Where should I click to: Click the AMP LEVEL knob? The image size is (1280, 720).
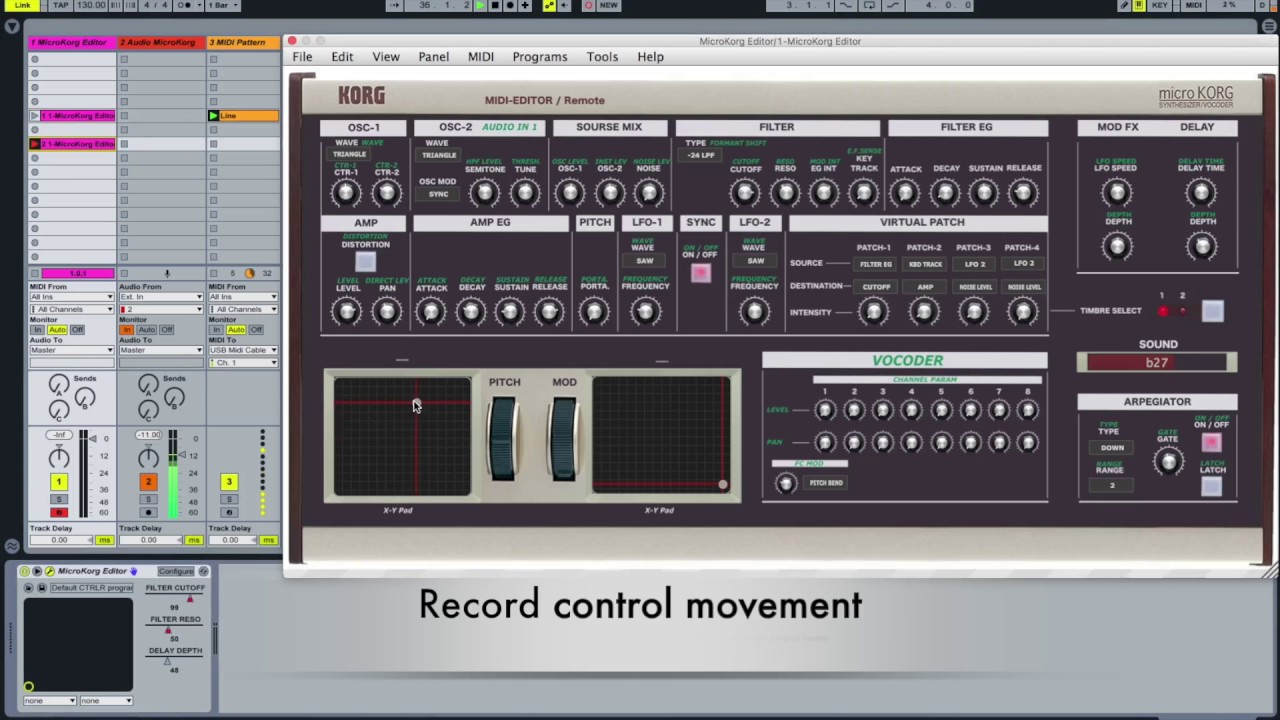[x=347, y=312]
